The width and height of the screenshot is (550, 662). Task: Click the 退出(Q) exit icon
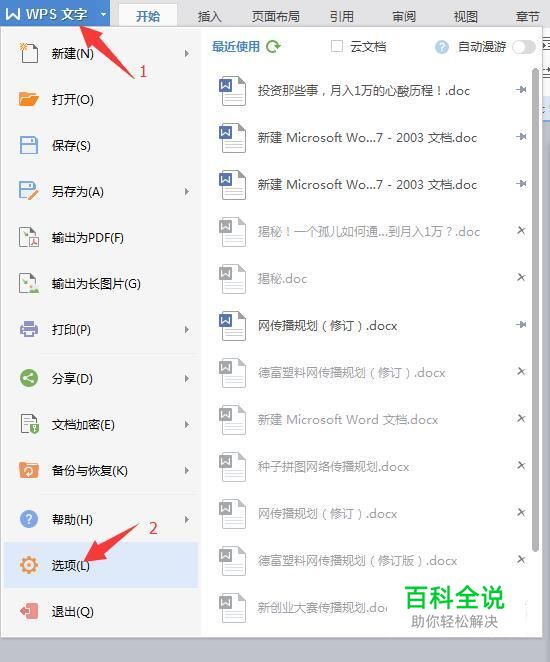click(29, 611)
